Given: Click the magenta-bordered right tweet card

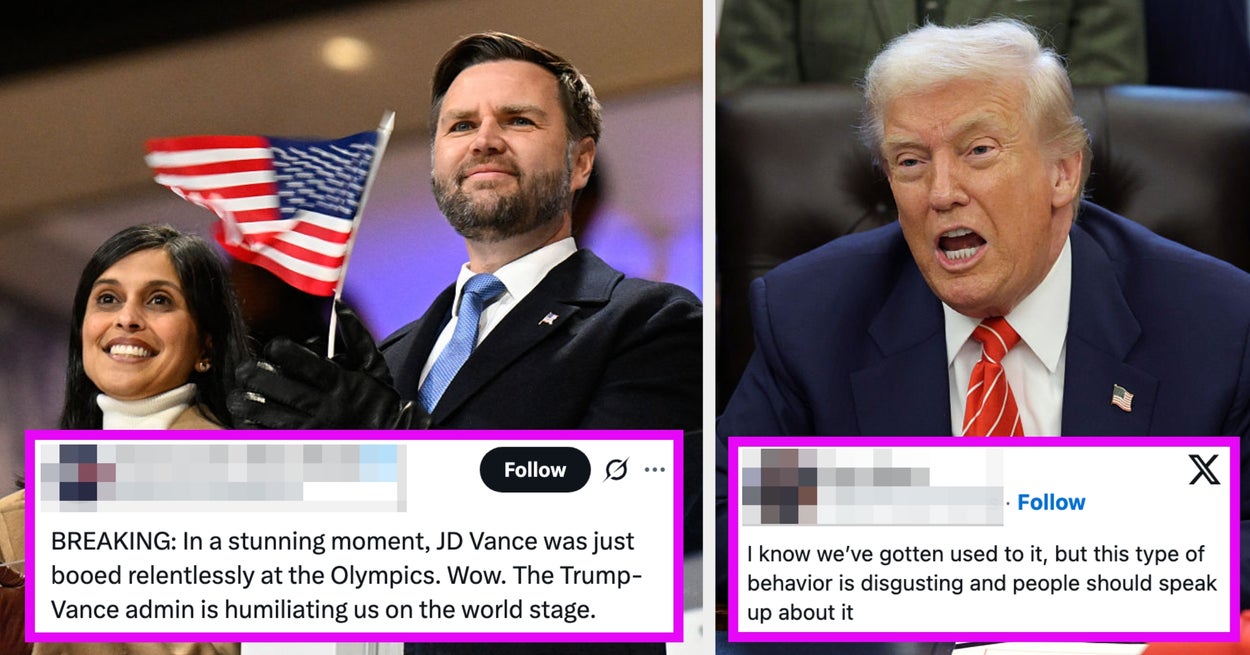Looking at the screenshot, I should pos(984,538).
